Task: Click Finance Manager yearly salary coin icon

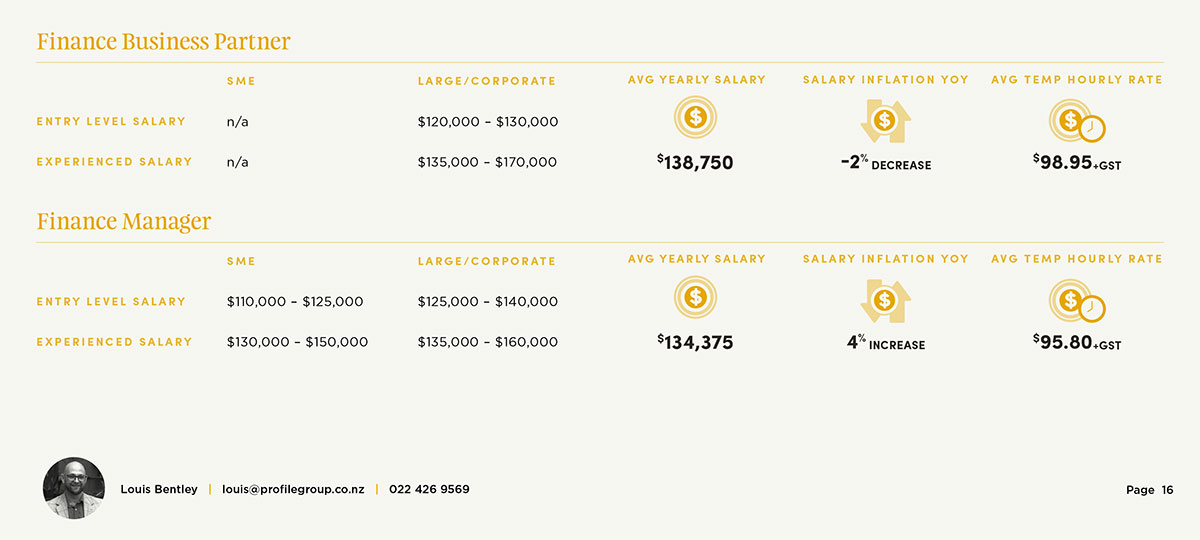Action: [696, 298]
